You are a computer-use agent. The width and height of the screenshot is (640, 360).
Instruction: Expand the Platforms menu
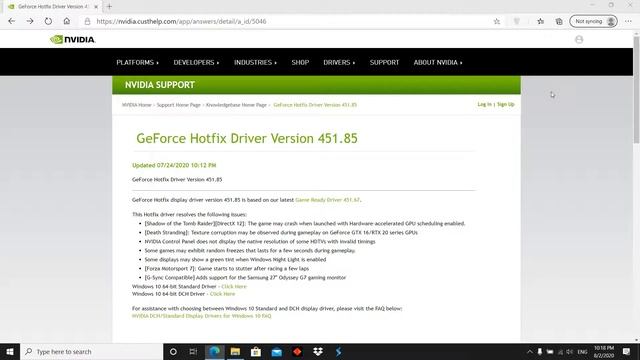[138, 62]
